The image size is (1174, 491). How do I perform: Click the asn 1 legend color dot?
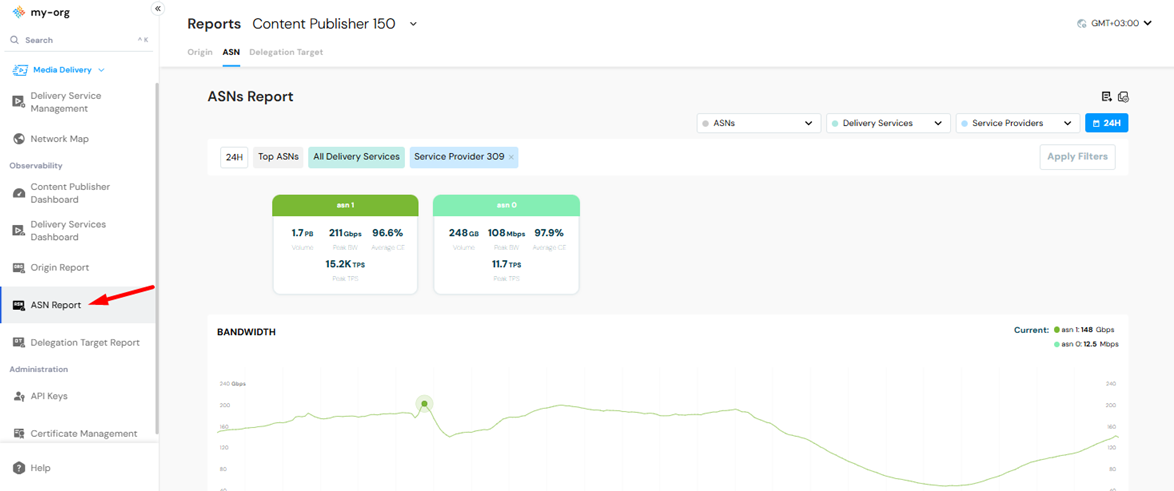(x=1056, y=329)
